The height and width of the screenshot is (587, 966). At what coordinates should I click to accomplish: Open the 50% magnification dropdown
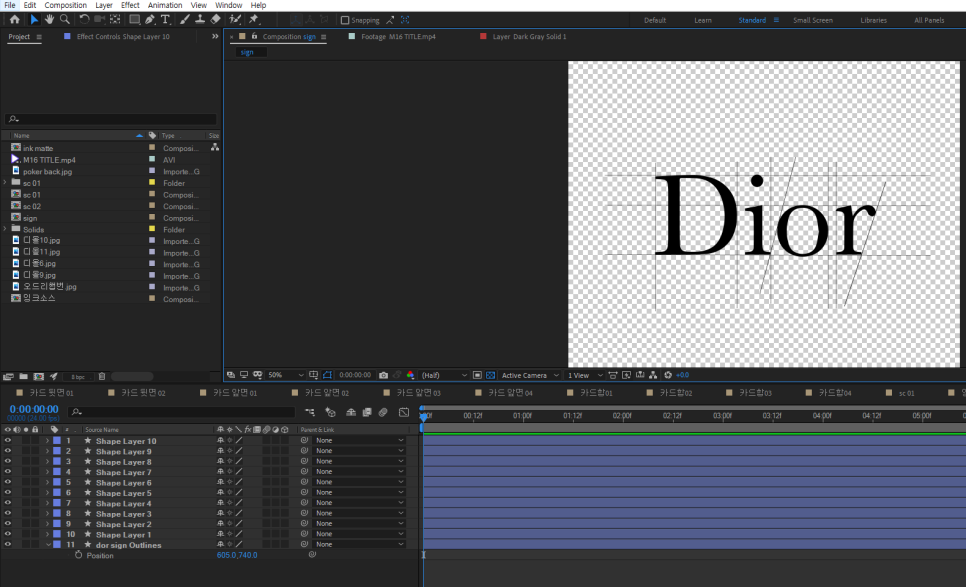286,375
